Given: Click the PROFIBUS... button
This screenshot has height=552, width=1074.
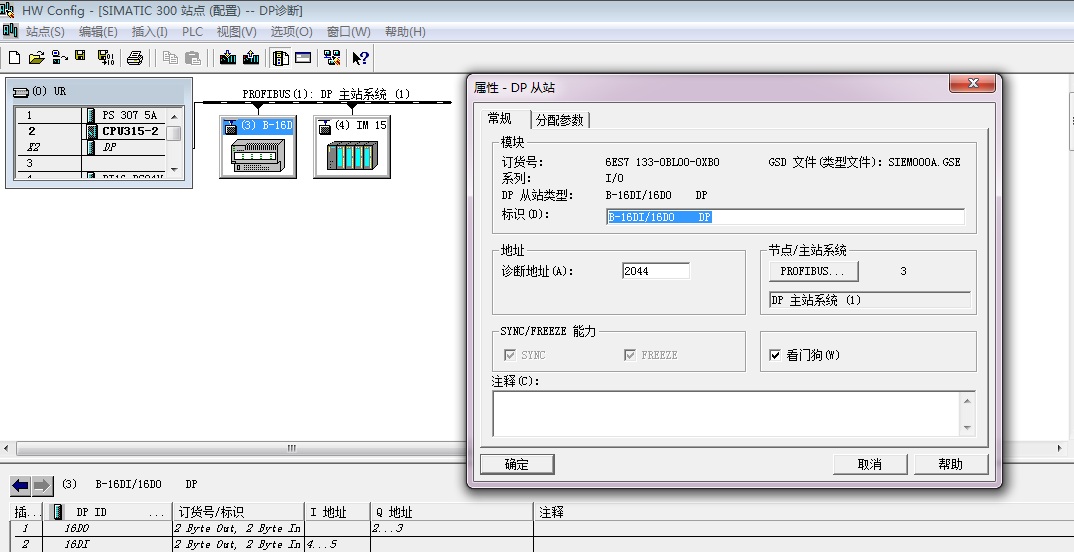Looking at the screenshot, I should pos(813,271).
